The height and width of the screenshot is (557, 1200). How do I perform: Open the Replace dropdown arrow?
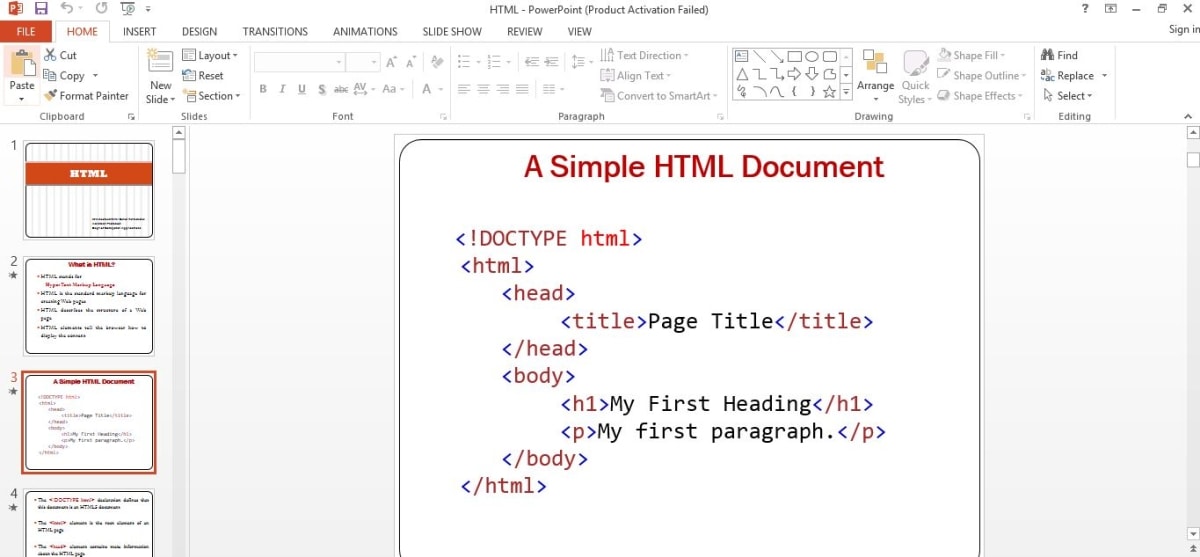click(1104, 76)
